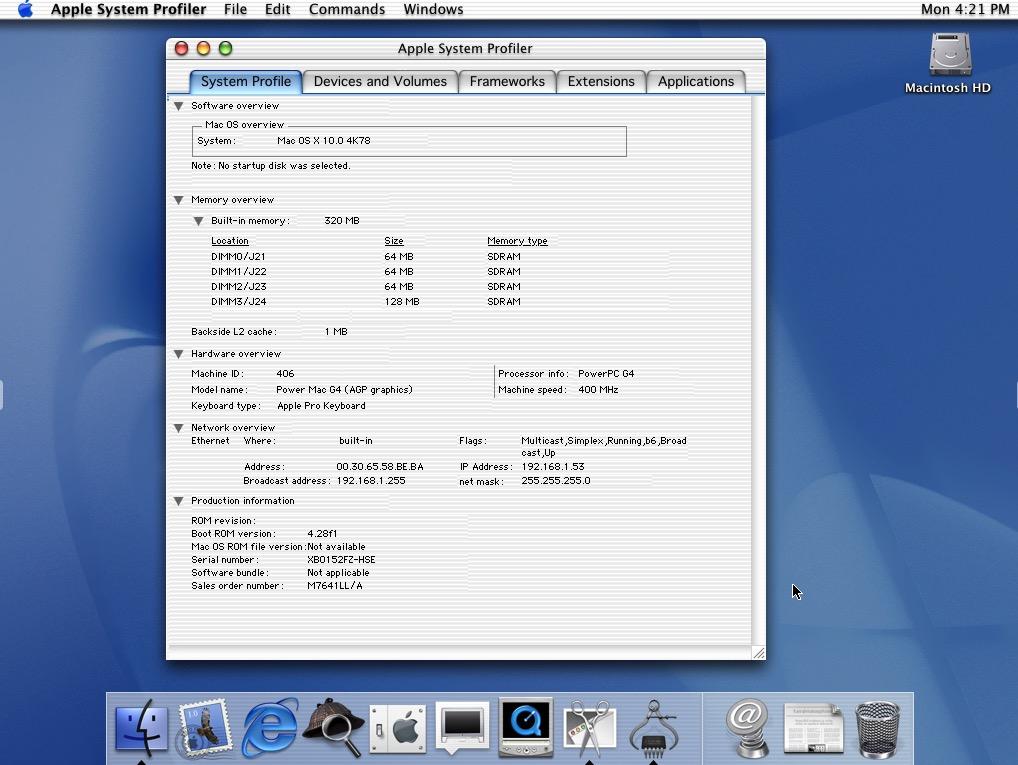This screenshot has width=1018, height=765.
Task: Select the DIMM0/J21 memory row
Action: tap(366, 257)
